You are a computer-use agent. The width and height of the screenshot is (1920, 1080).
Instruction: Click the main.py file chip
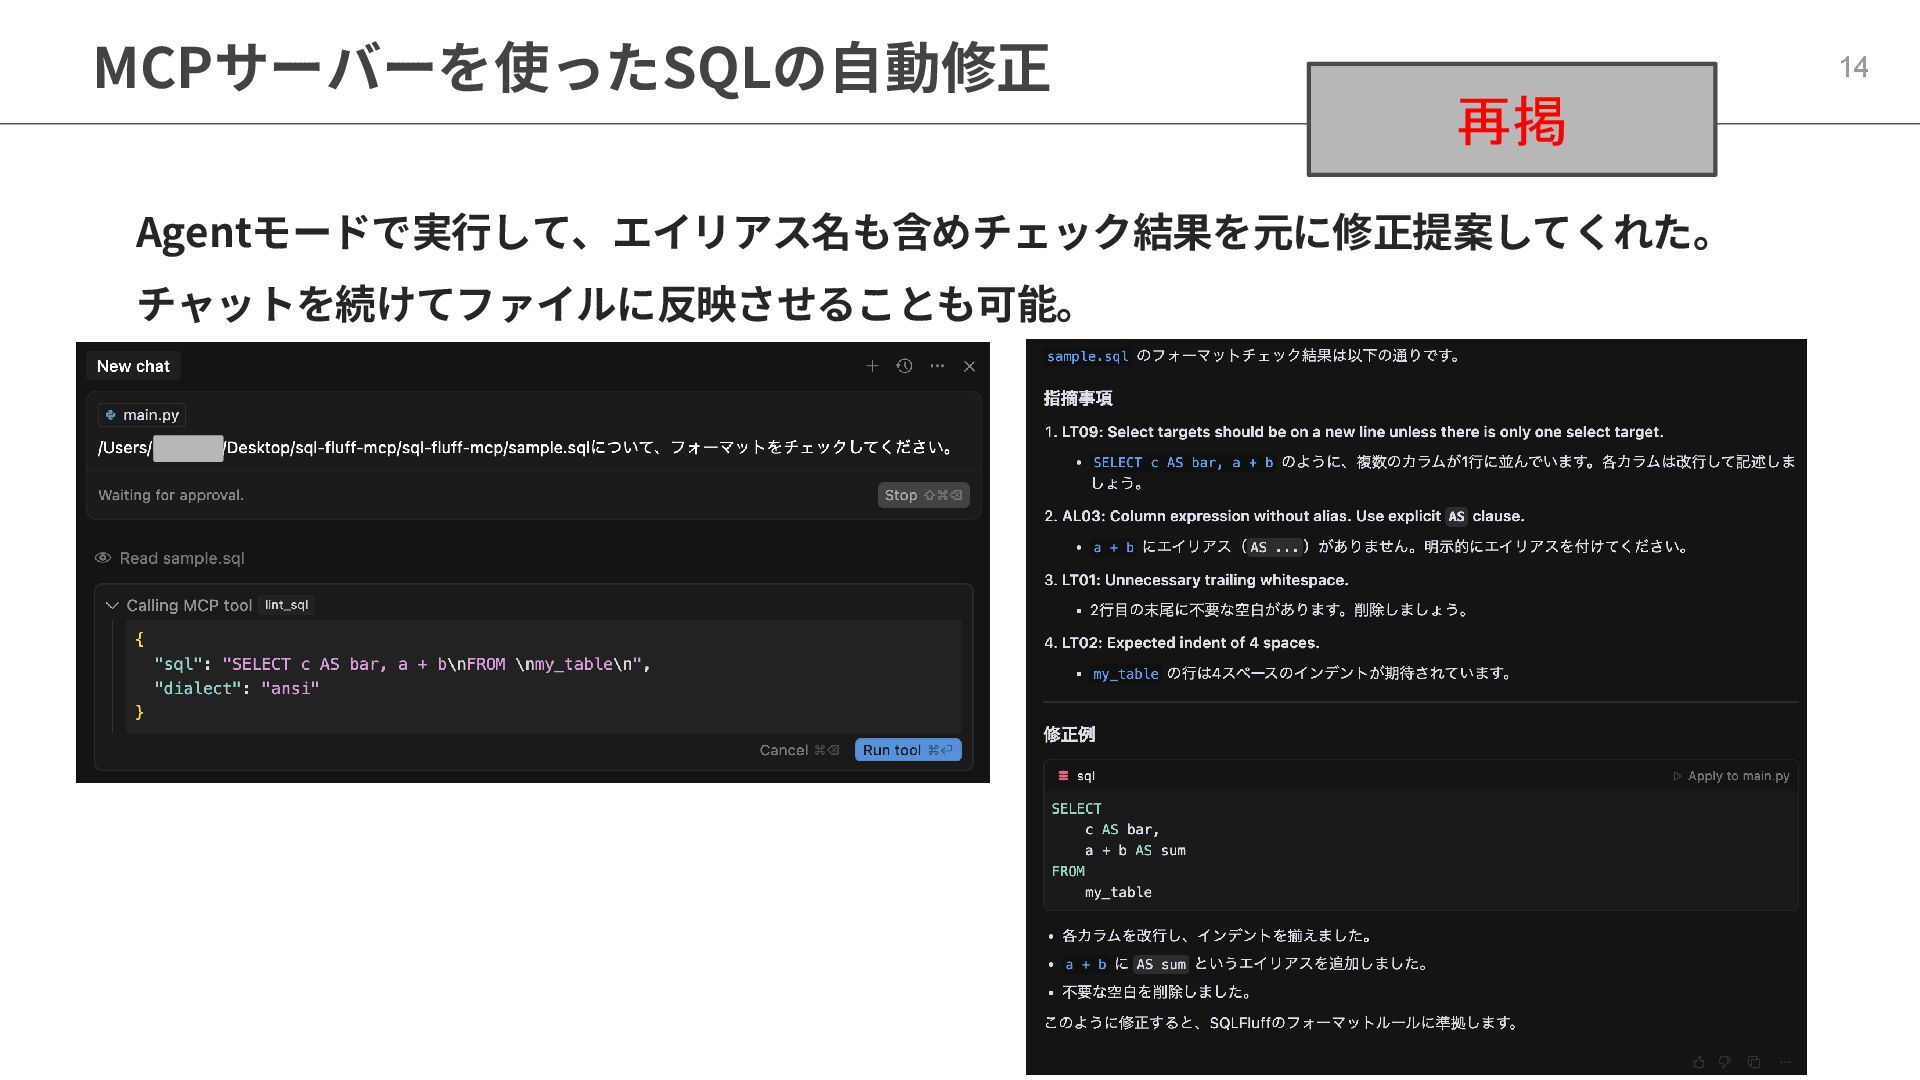pos(142,415)
